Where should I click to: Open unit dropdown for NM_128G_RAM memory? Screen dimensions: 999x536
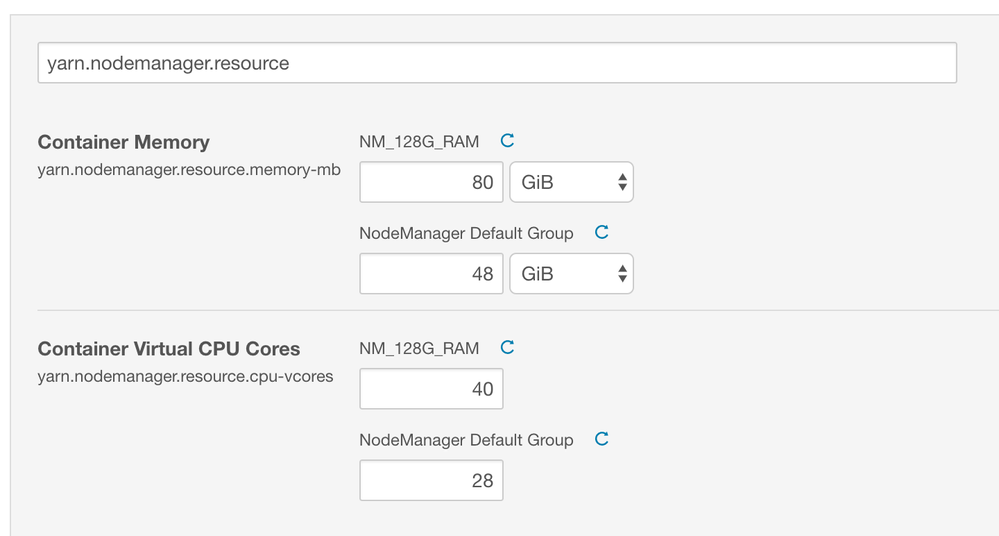pos(571,182)
